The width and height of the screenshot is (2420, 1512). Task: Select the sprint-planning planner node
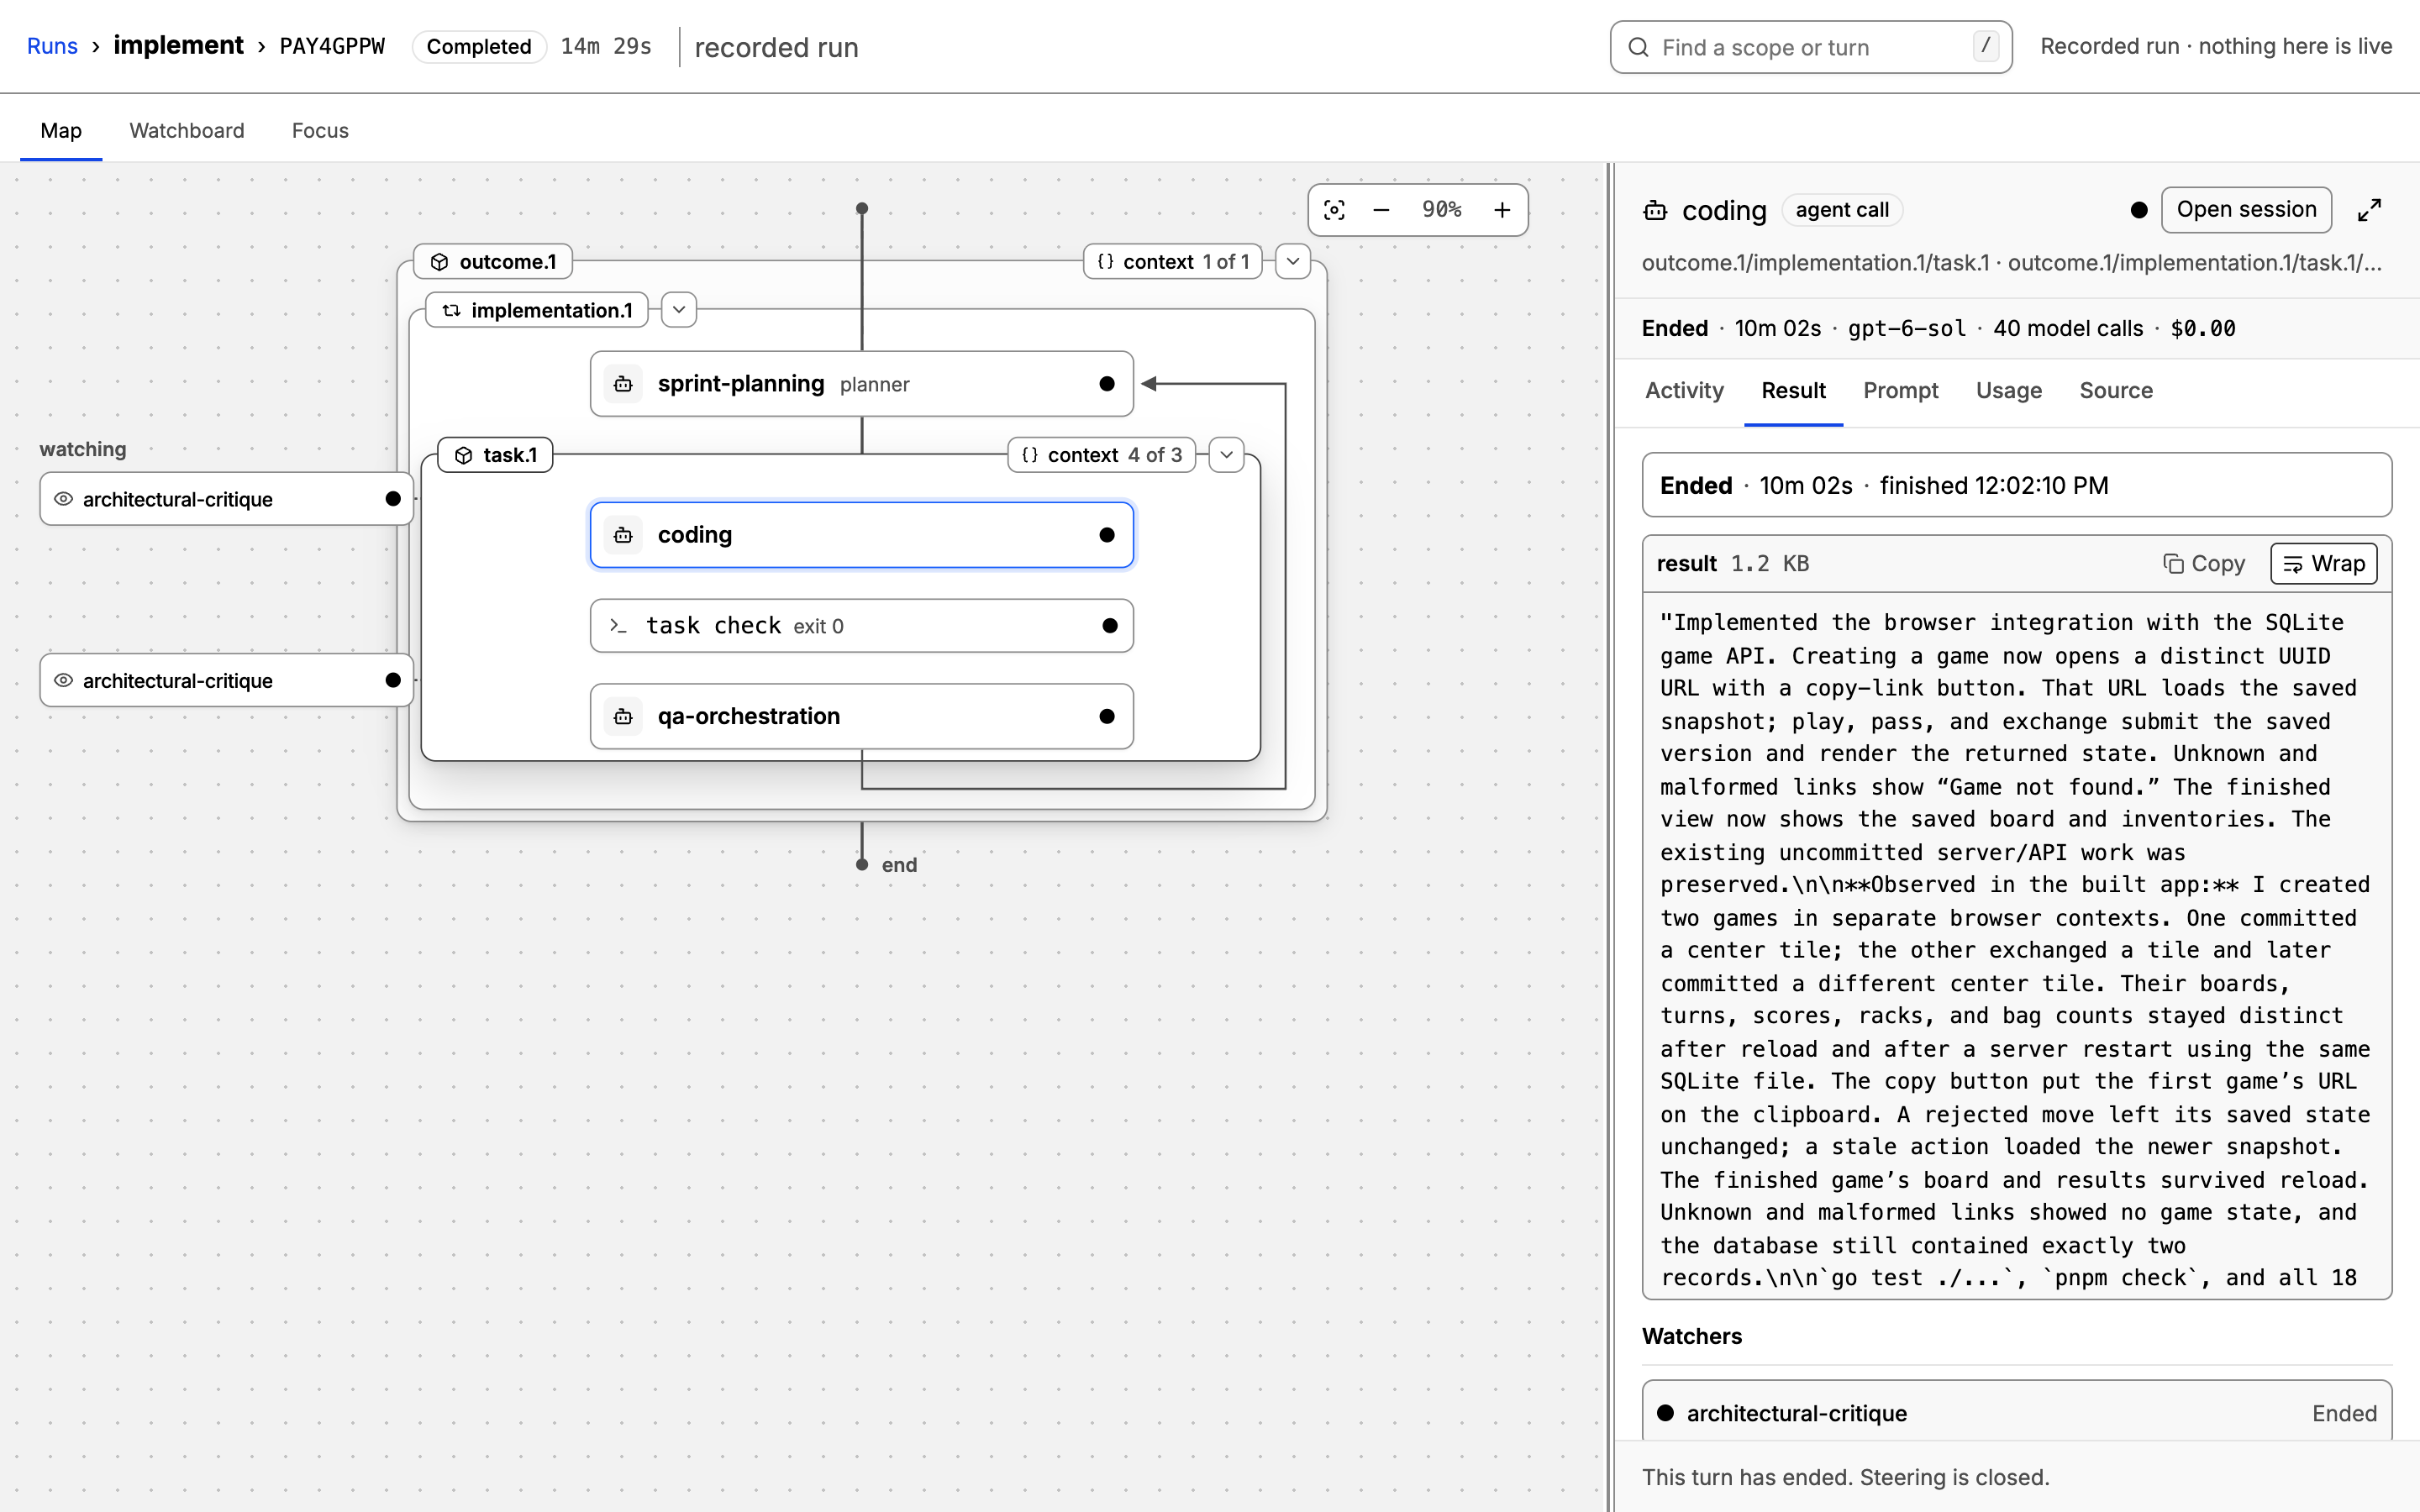tap(862, 384)
